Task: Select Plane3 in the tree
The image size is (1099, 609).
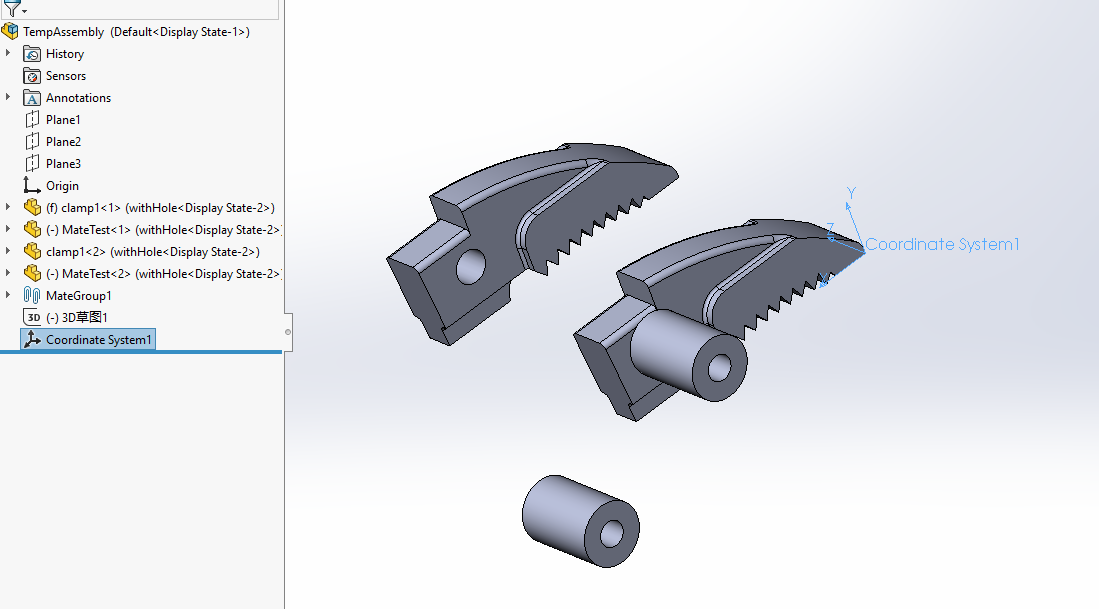Action: pyautogui.click(x=63, y=163)
